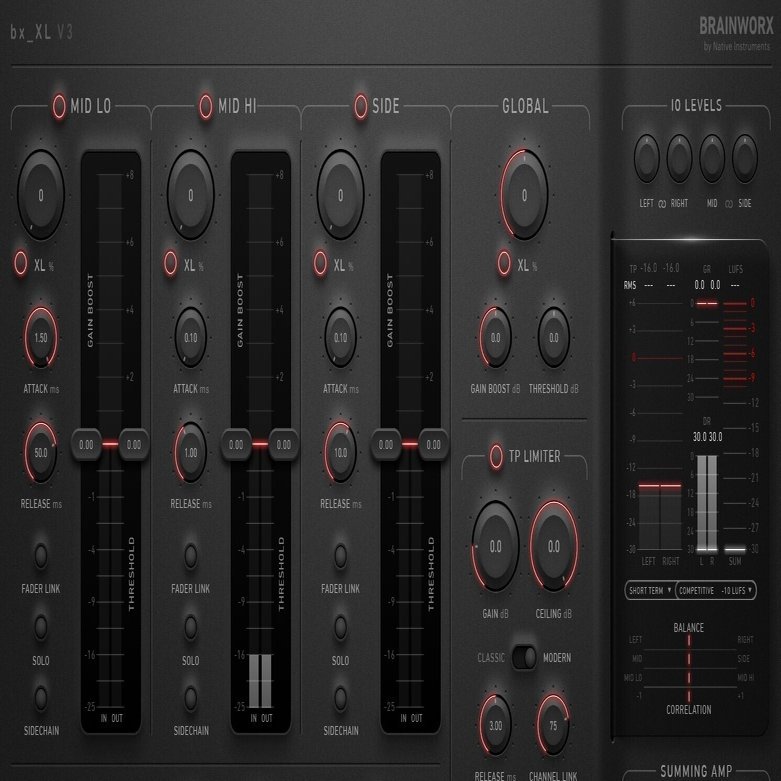Toggle the GLOBAL XL % button

(x=504, y=263)
